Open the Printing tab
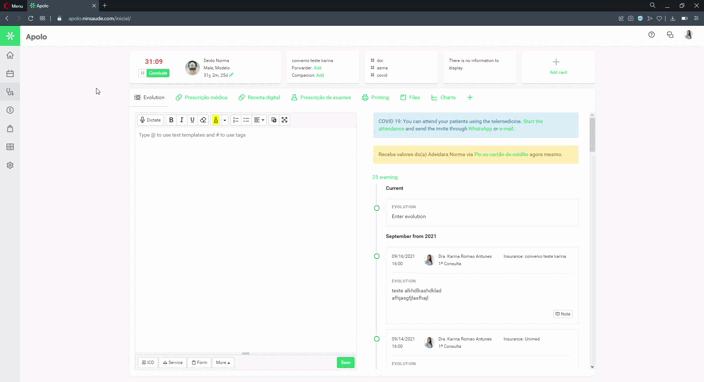 [x=375, y=97]
